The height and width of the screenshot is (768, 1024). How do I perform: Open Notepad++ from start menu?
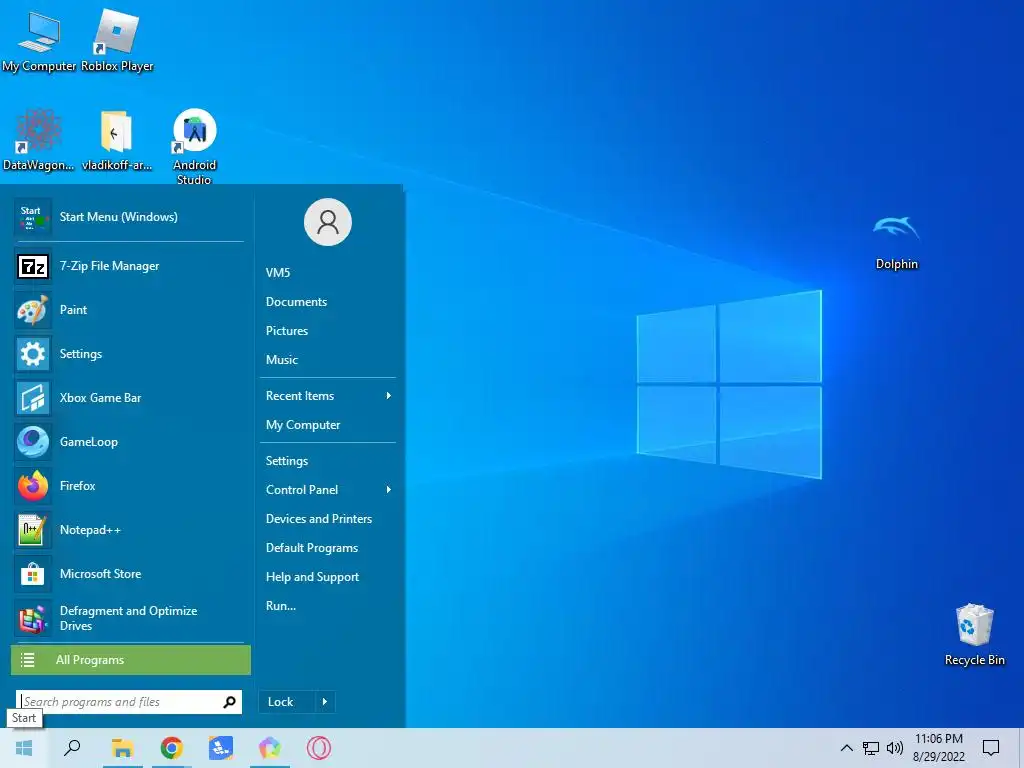click(x=129, y=530)
